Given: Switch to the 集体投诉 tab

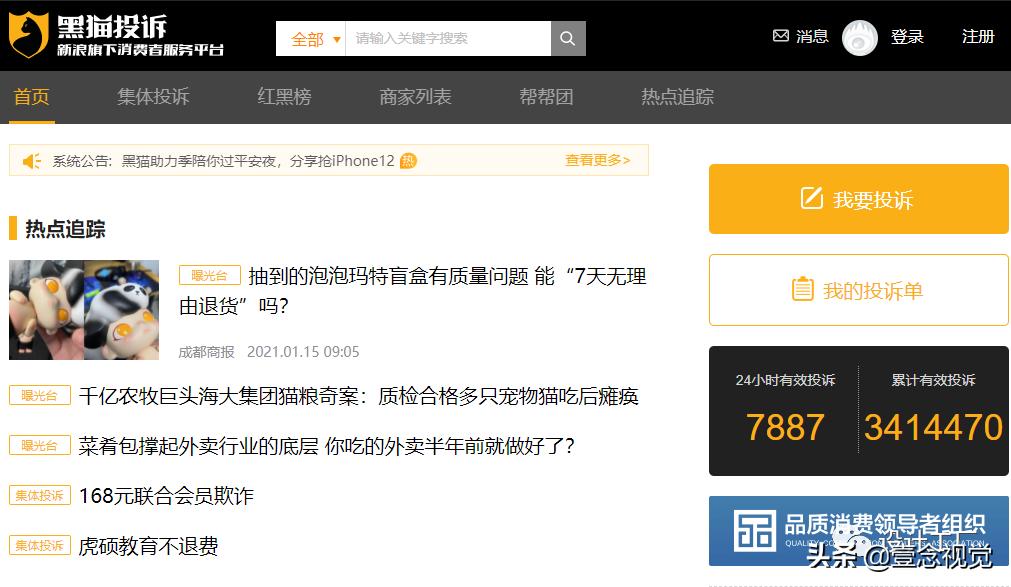Looking at the screenshot, I should click(152, 97).
